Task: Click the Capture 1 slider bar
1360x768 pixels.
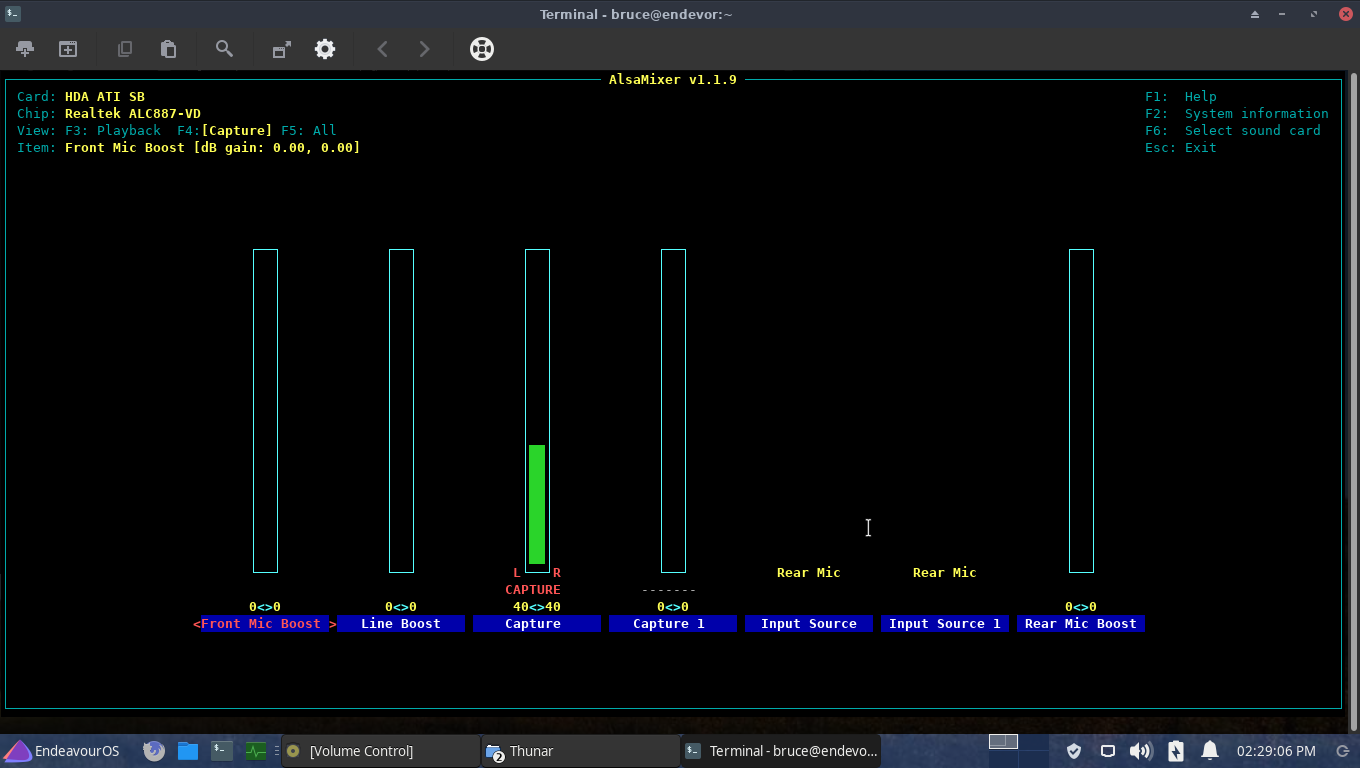Action: (x=673, y=411)
